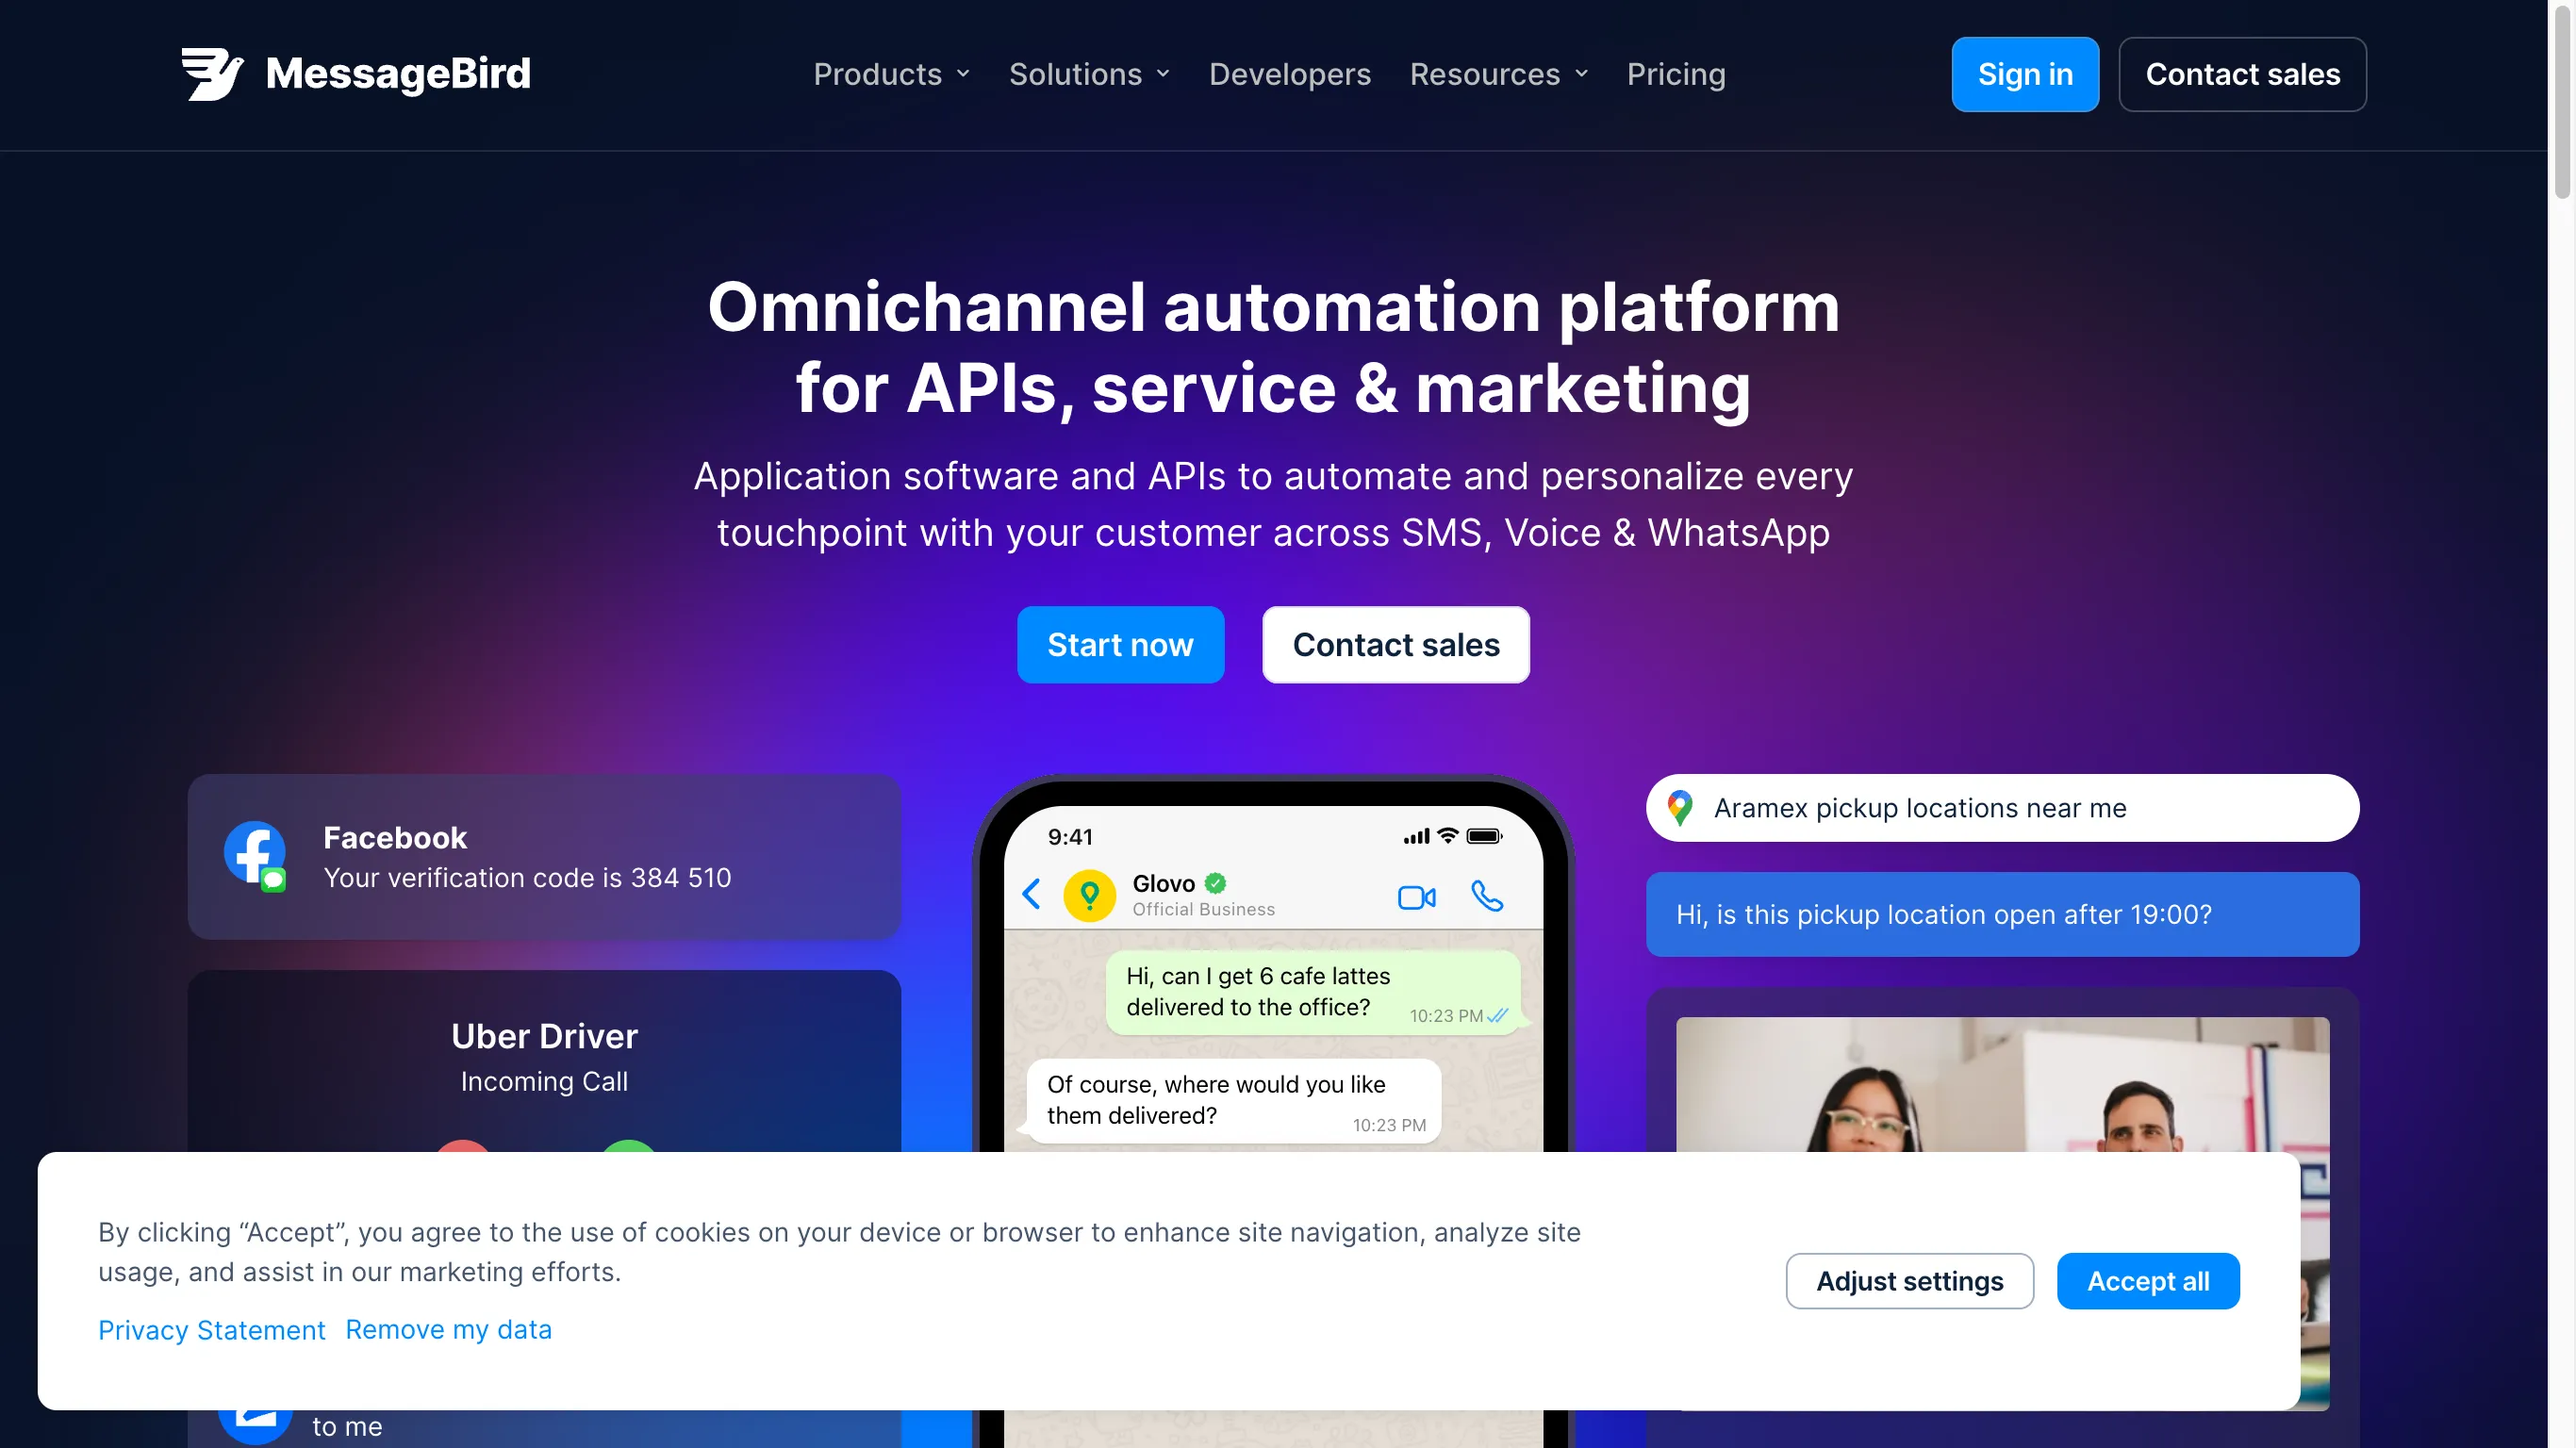This screenshot has width=2576, height=1448.
Task: Navigate to the Pricing page
Action: click(x=1676, y=74)
